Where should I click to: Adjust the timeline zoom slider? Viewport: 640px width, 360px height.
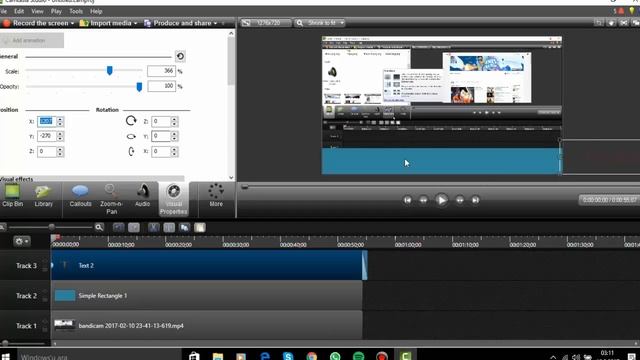51,227
